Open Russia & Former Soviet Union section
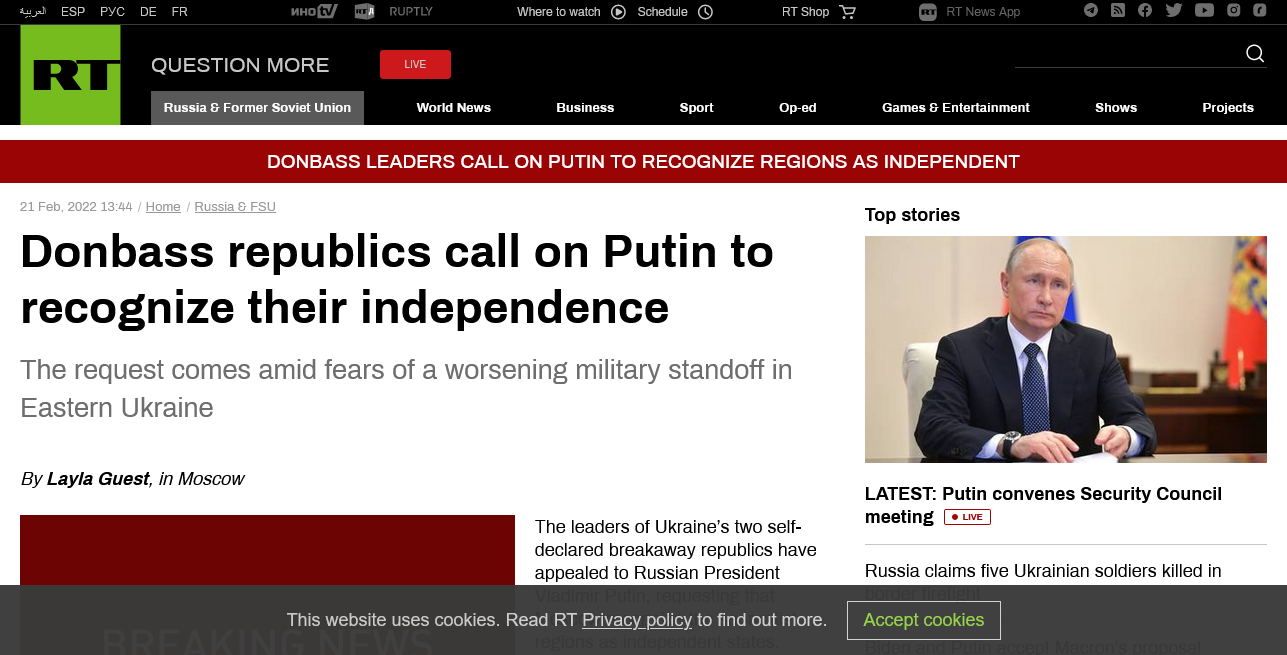This screenshot has height=655, width=1287. [257, 108]
